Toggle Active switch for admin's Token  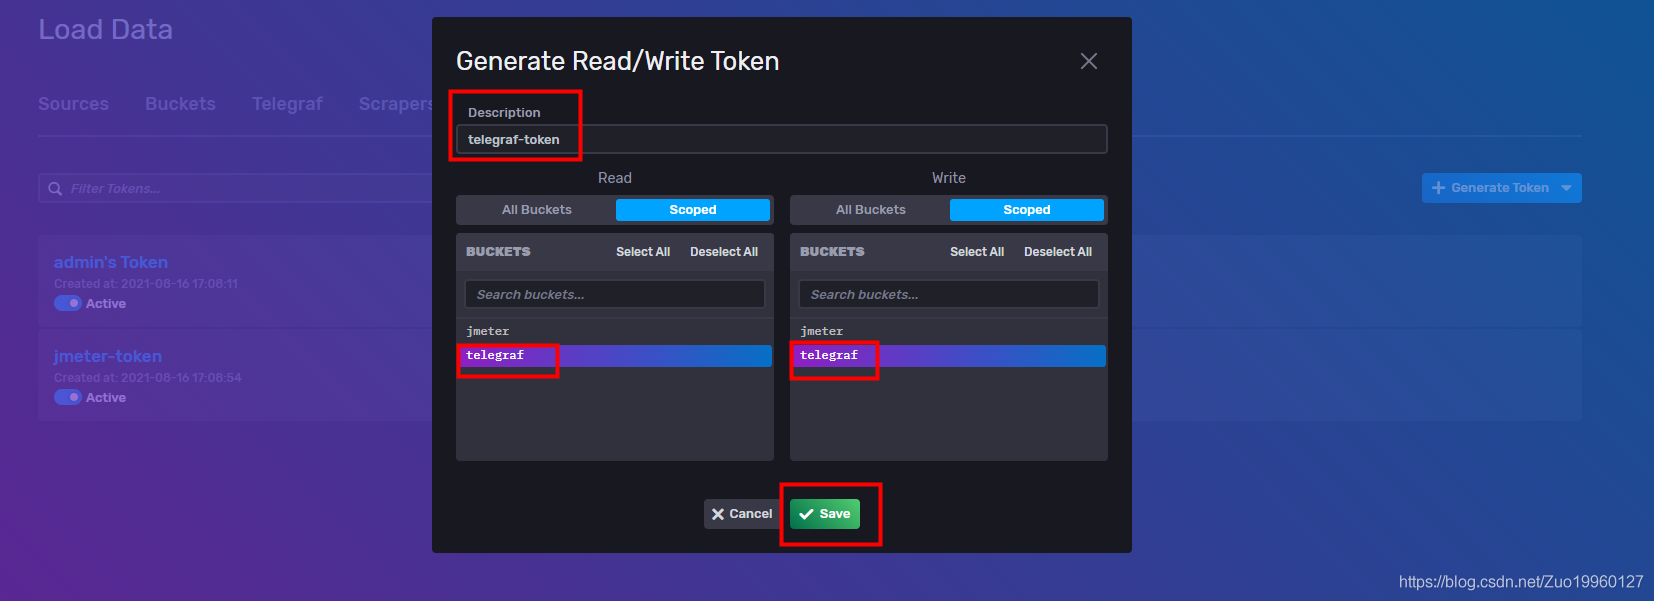(x=68, y=303)
